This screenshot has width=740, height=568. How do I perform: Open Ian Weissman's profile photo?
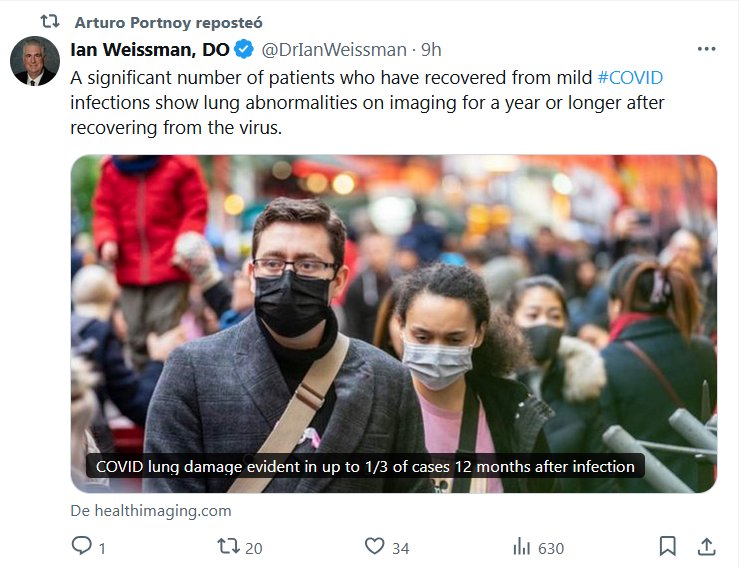click(x=34, y=62)
